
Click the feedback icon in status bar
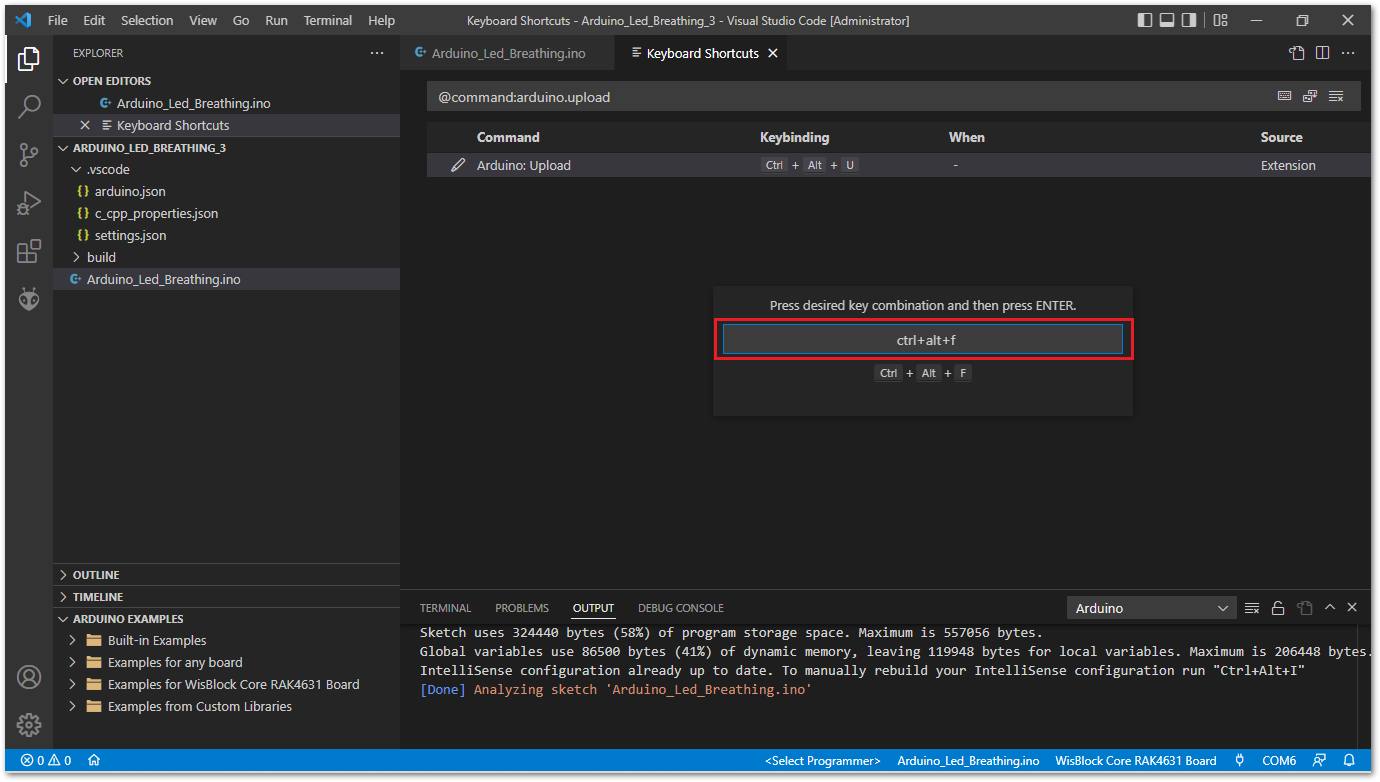pos(1320,760)
